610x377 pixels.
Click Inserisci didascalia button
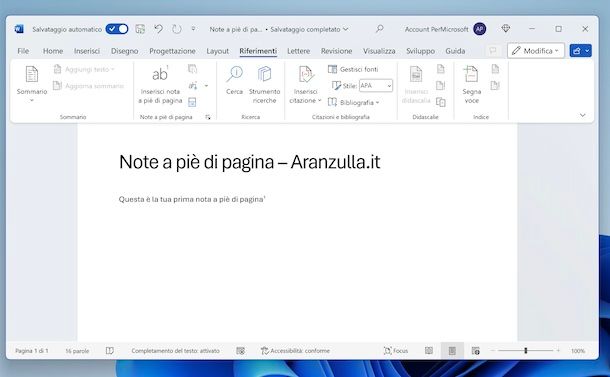(x=416, y=85)
